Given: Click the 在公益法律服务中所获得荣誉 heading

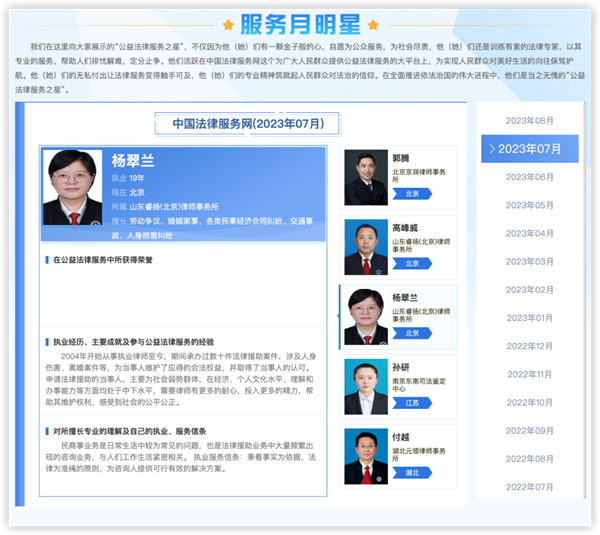Looking at the screenshot, I should [103, 260].
